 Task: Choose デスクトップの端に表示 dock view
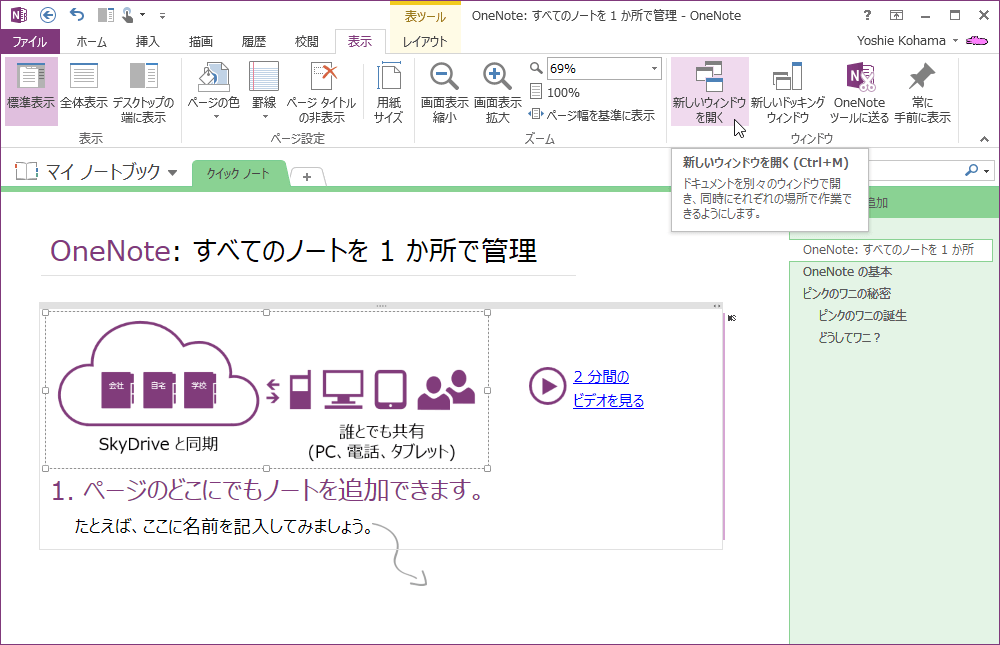pos(143,91)
